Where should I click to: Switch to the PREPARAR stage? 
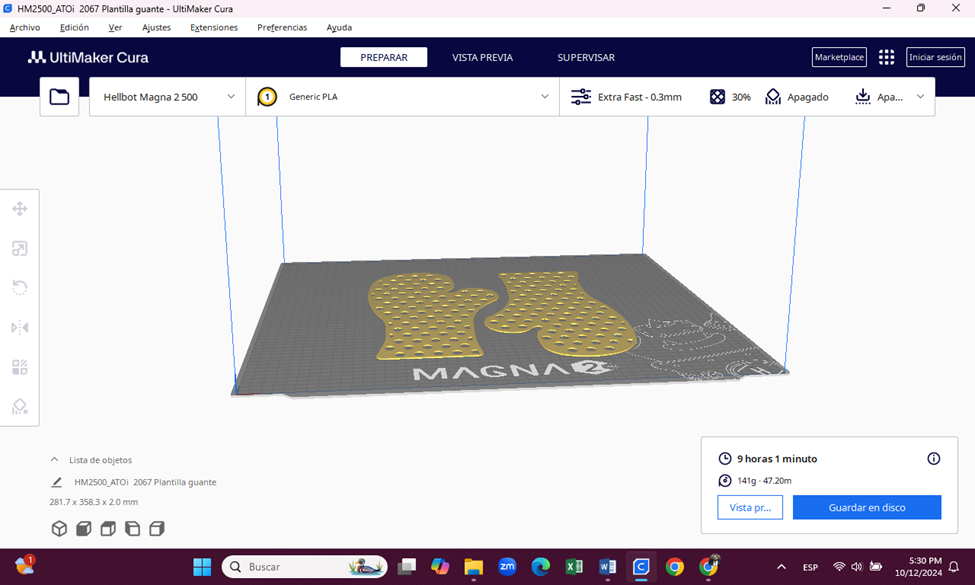tap(384, 57)
